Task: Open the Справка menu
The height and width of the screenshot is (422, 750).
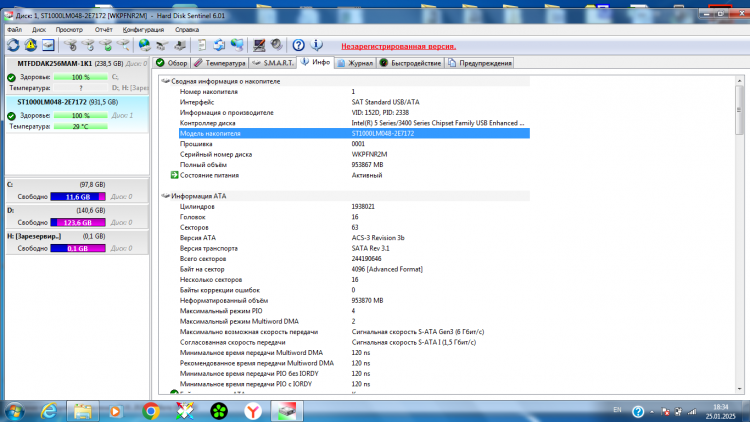Action: pos(187,30)
